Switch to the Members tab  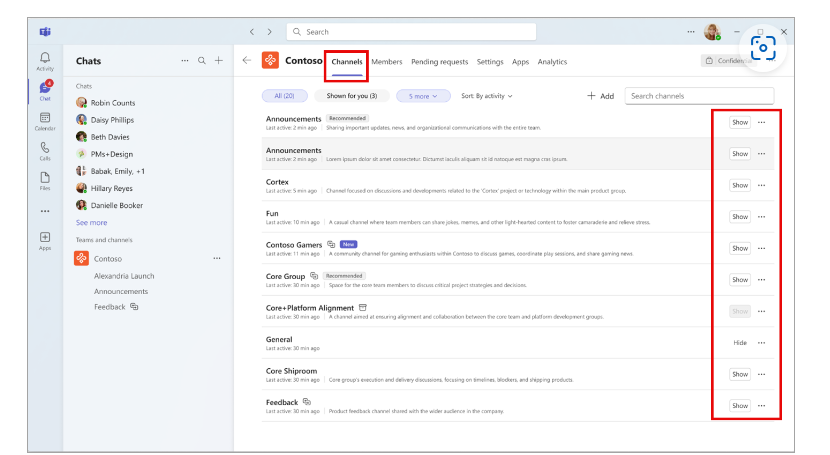[x=386, y=62]
